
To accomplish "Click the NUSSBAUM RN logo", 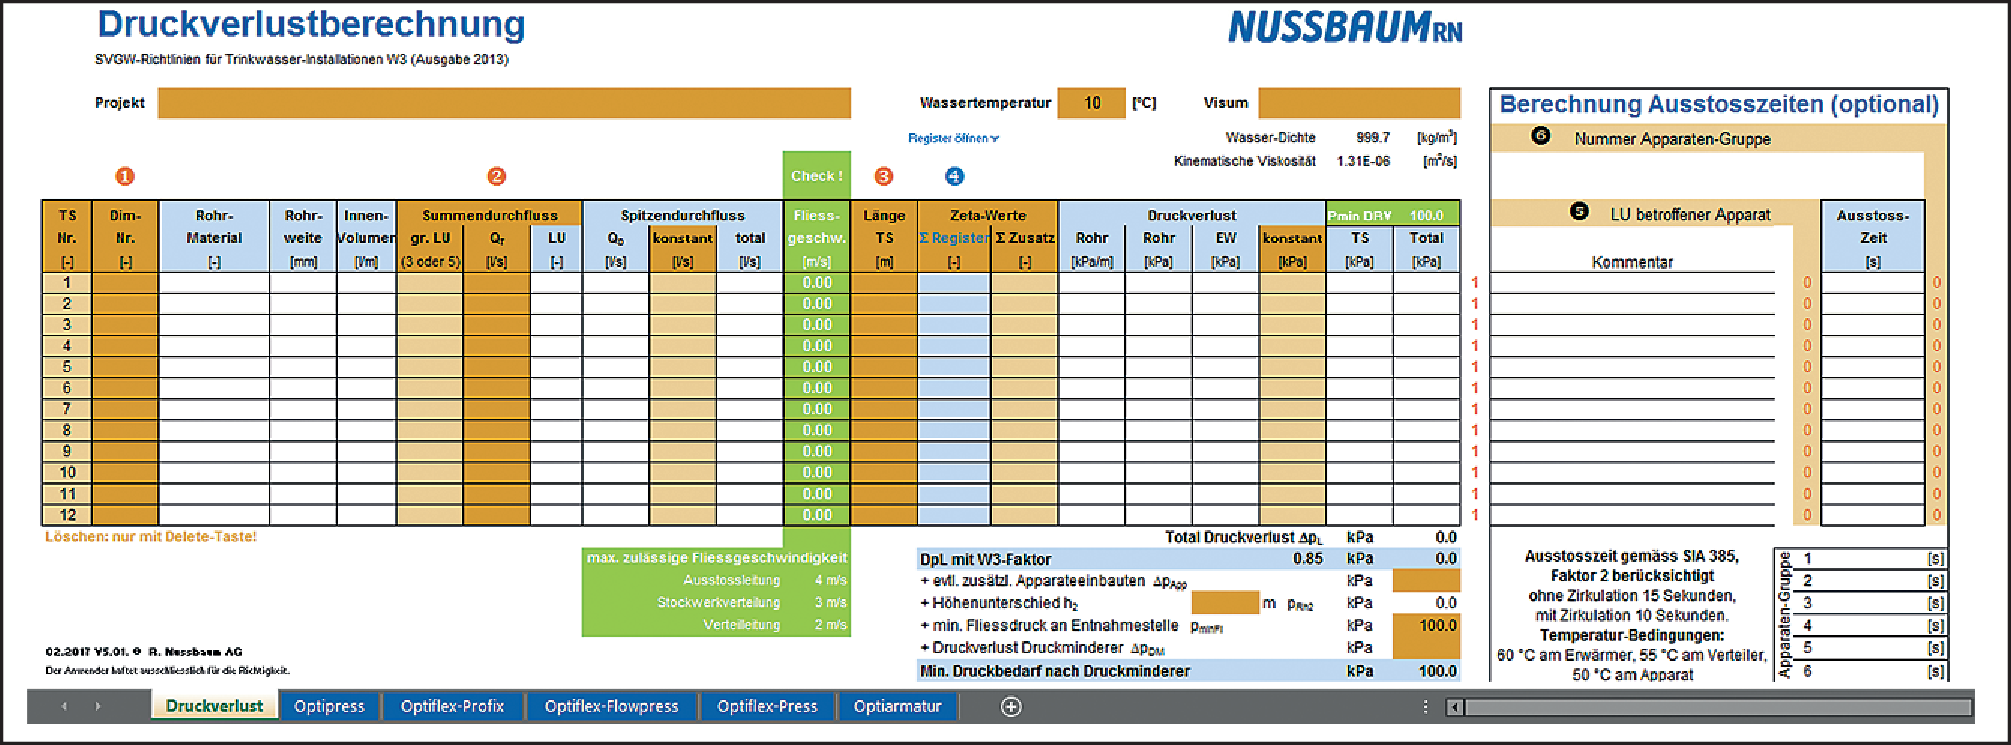I will tap(1345, 27).
